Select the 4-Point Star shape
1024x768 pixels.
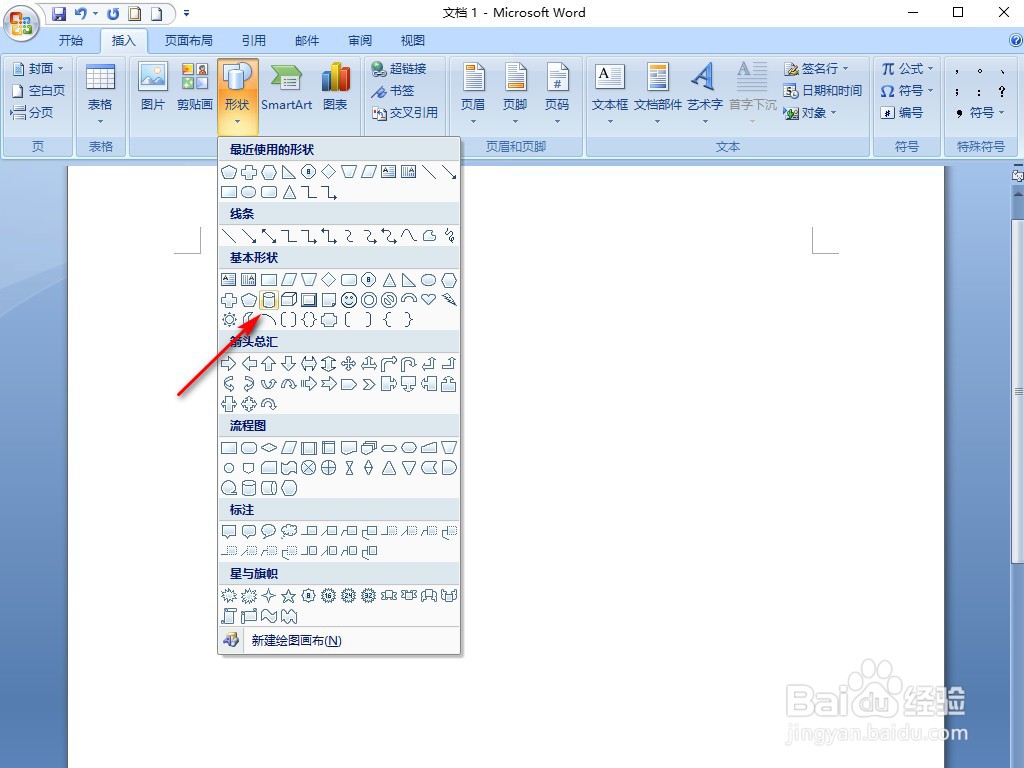(268, 596)
